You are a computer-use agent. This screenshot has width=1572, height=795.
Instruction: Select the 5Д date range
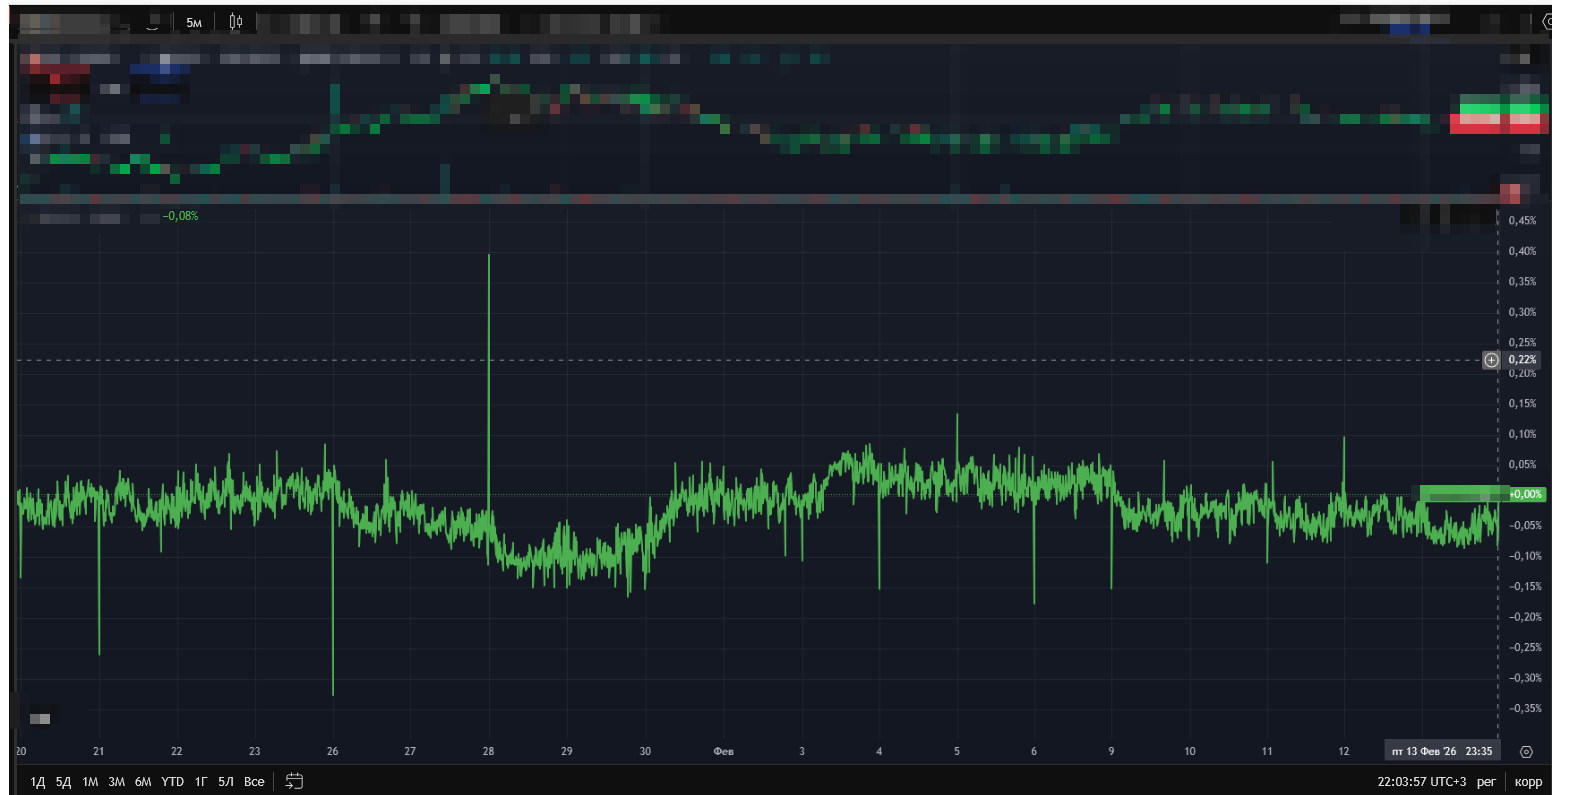click(x=63, y=782)
